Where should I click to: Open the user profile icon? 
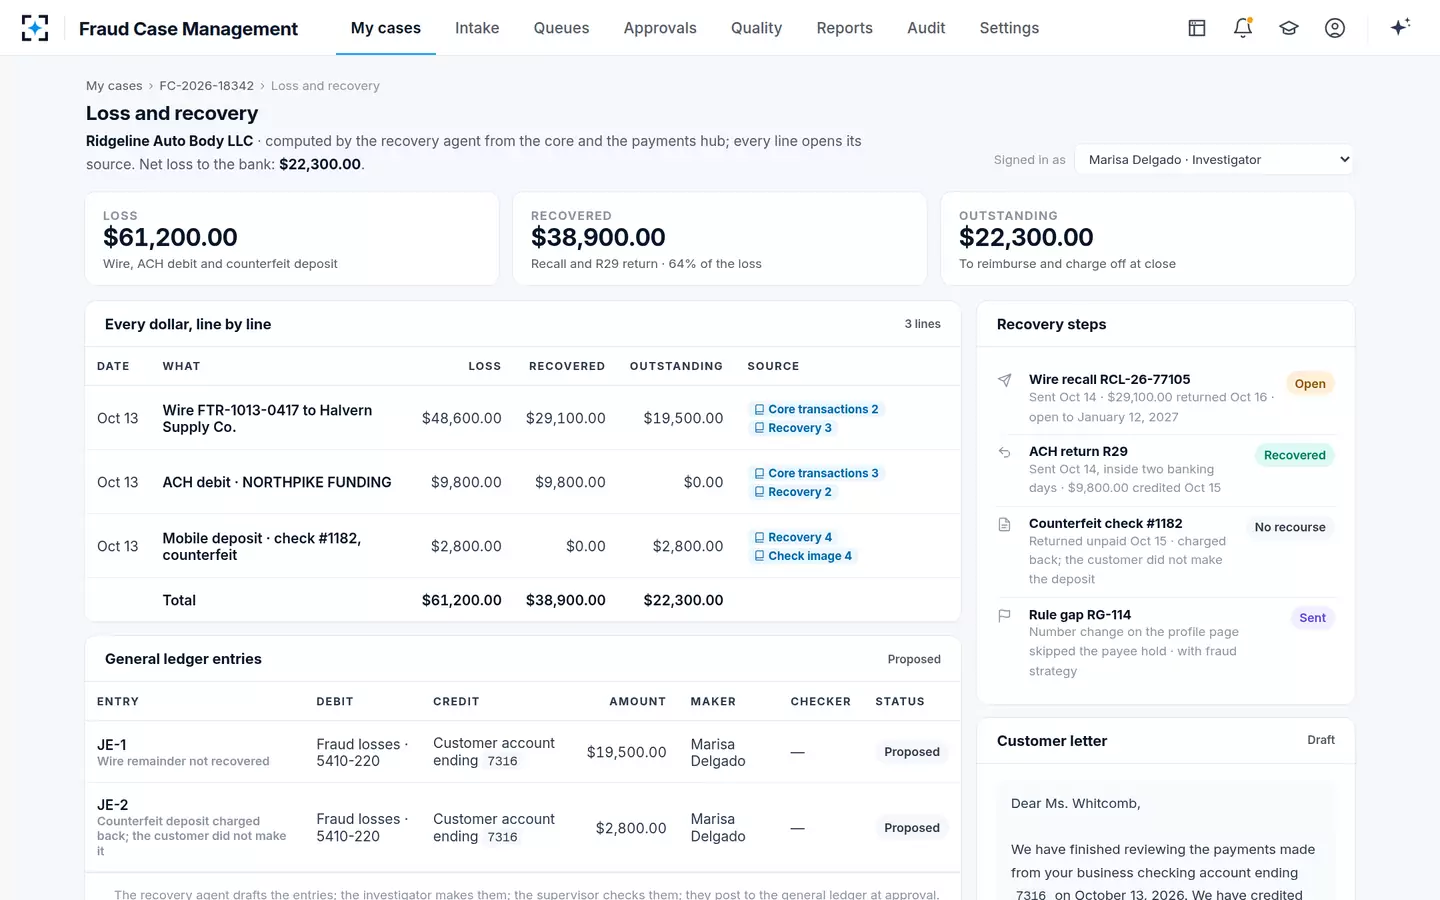1335,28
